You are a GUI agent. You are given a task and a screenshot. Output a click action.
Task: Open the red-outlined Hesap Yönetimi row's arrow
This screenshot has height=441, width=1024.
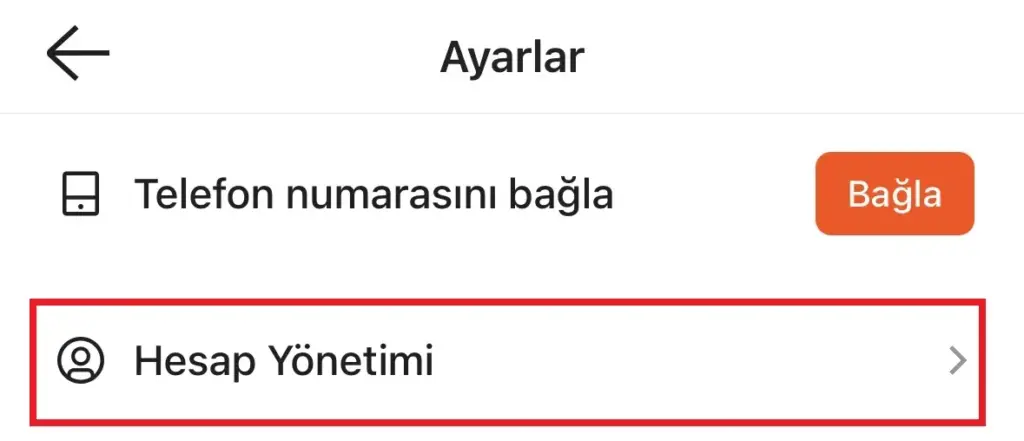coord(957,361)
